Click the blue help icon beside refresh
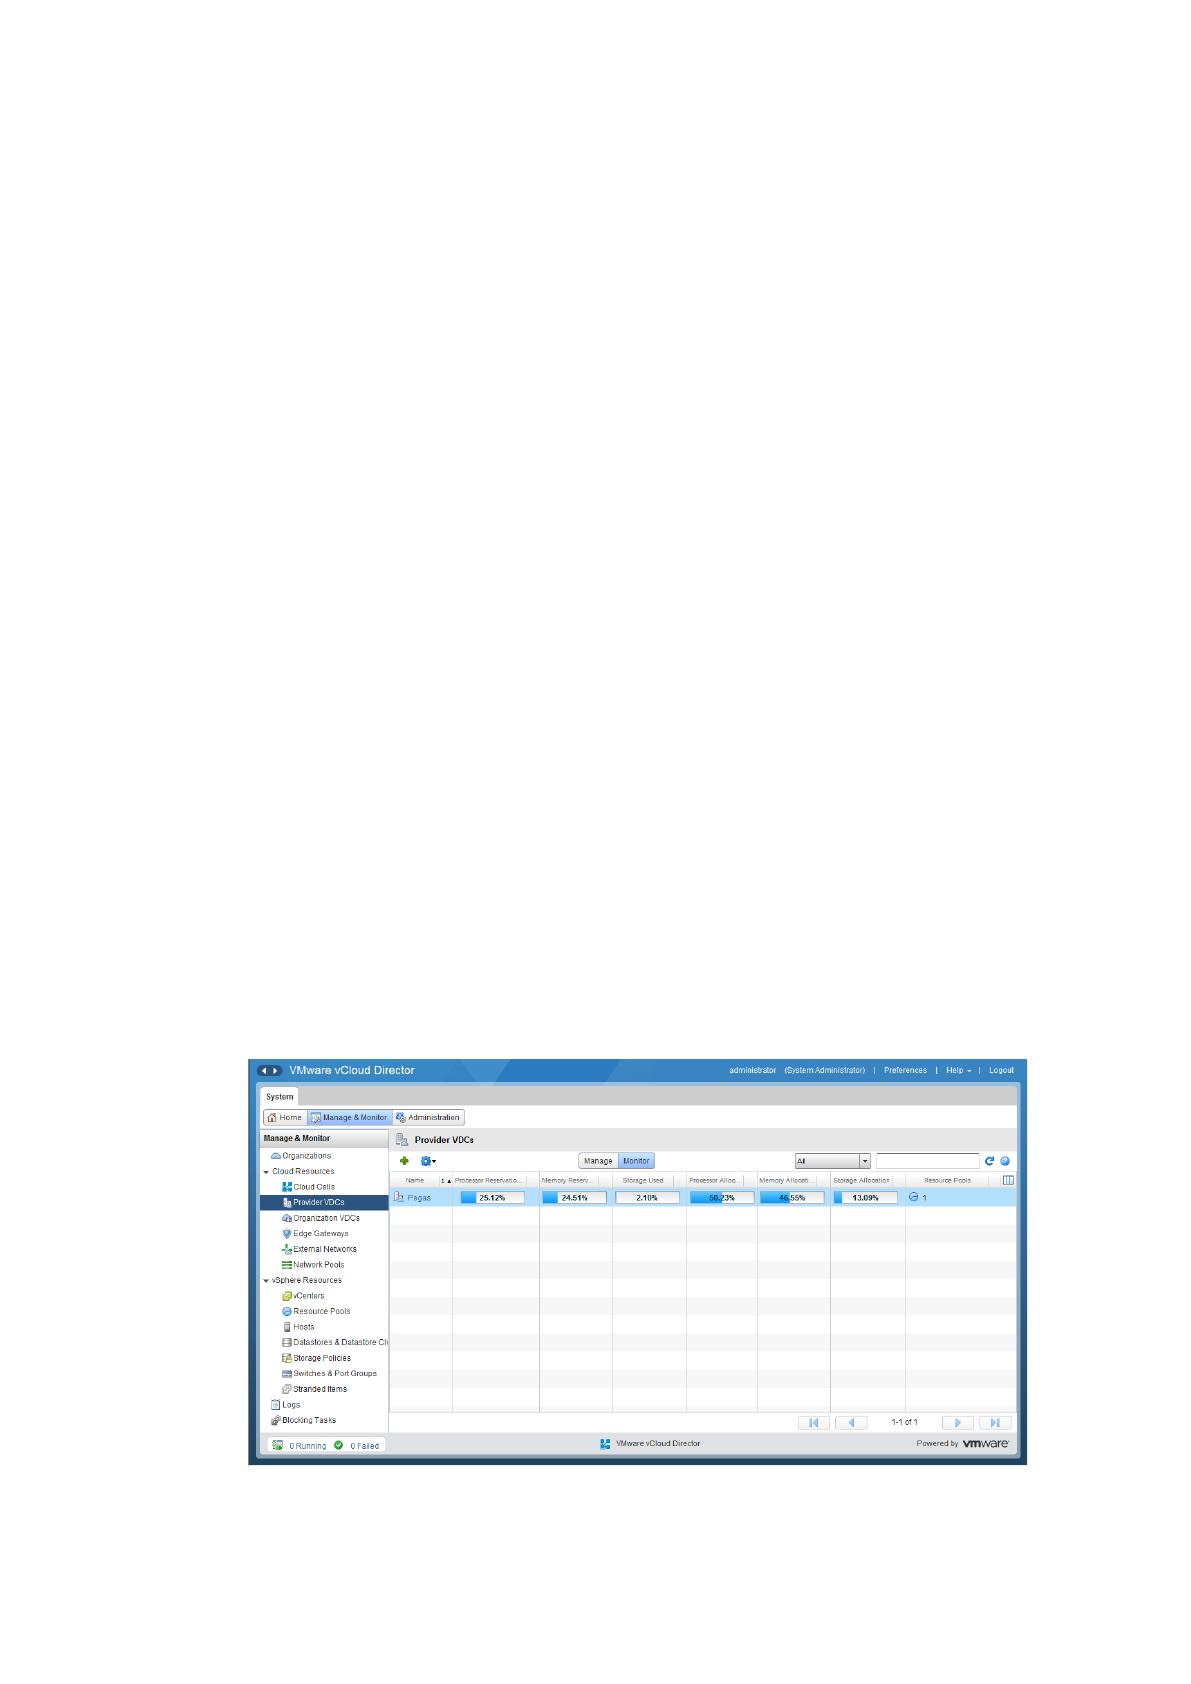This screenshot has width=1191, height=1684. click(1005, 1161)
